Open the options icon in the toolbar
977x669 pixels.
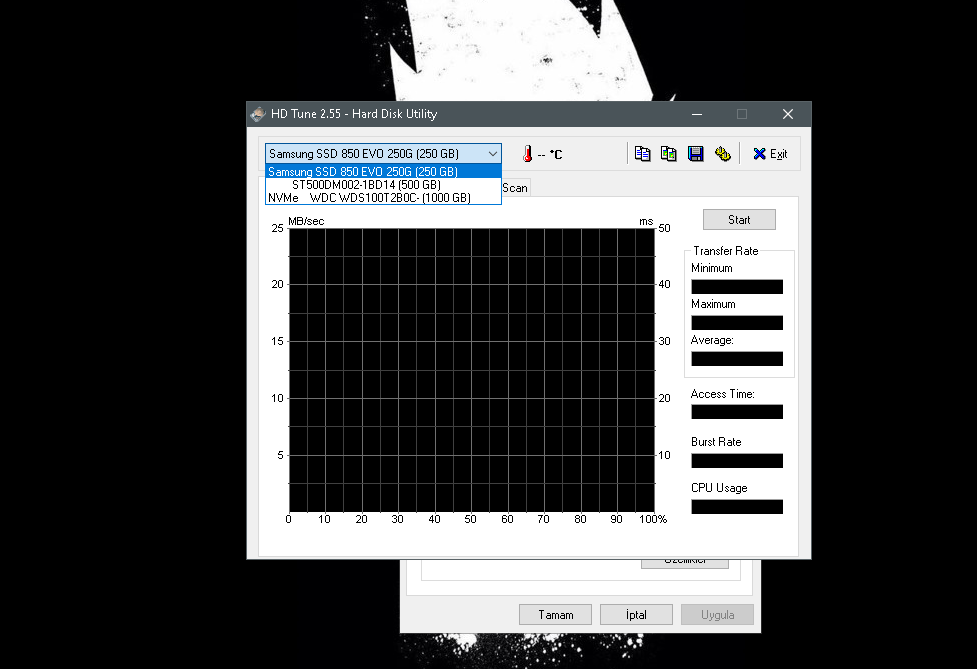click(x=722, y=153)
